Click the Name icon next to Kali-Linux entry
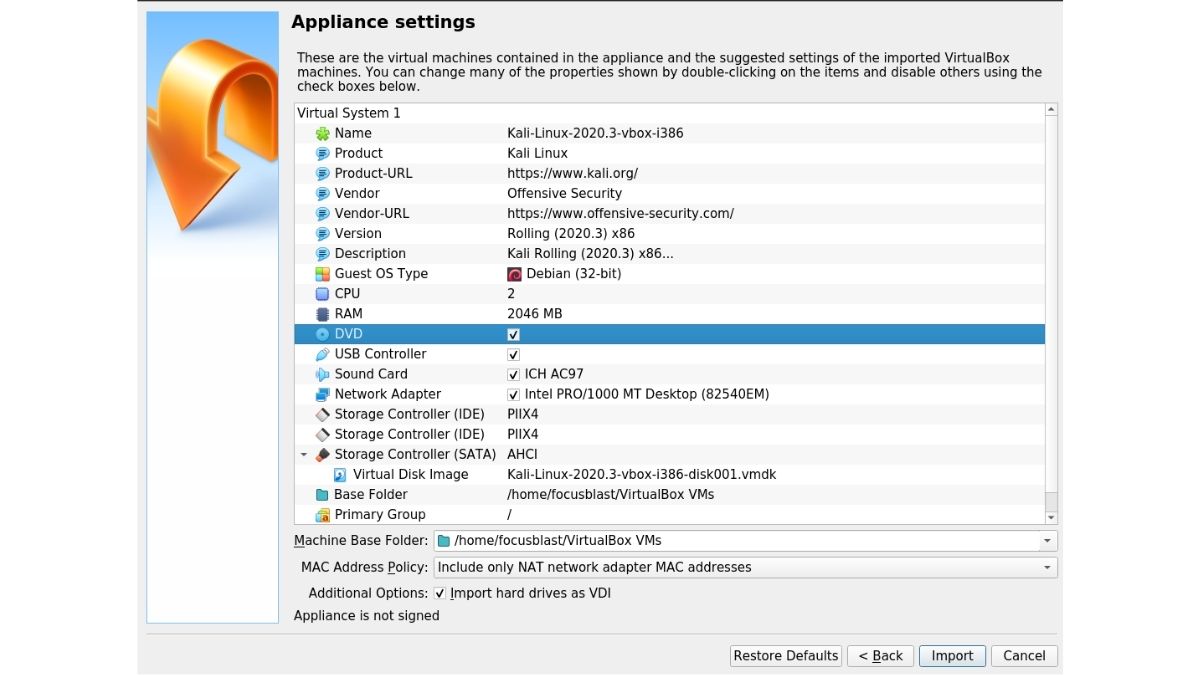The height and width of the screenshot is (675, 1200). coord(322,132)
